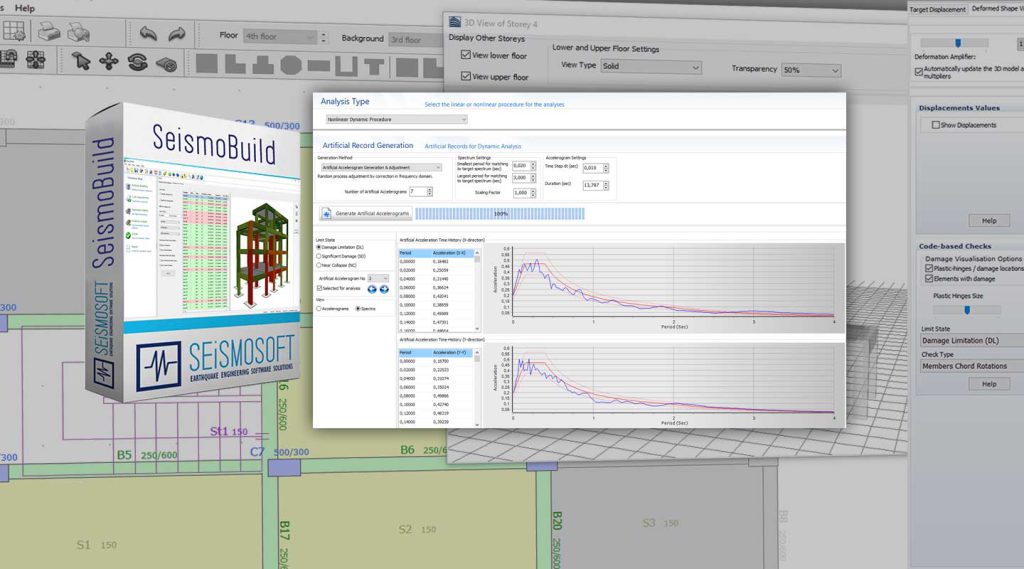
Task: Step the Number of Artificial Accelerograms spinner
Action: click(429, 192)
